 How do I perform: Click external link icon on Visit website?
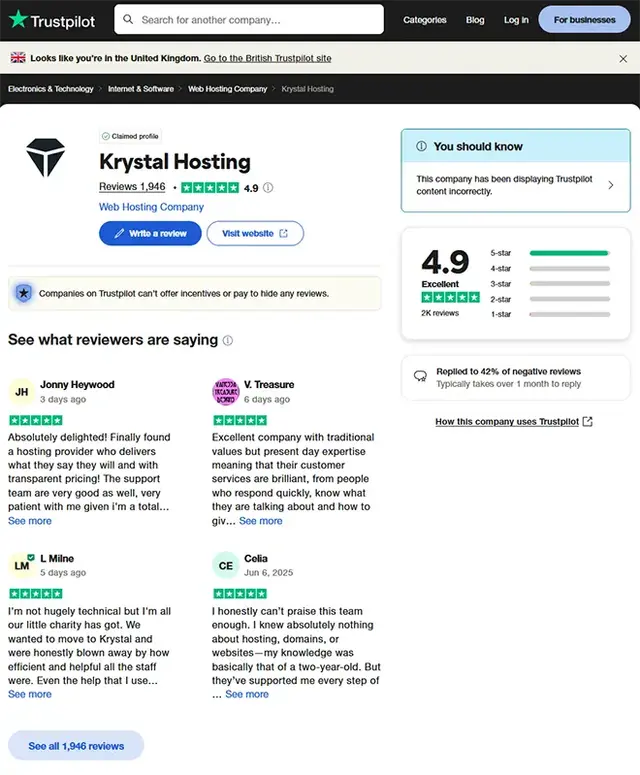tap(283, 233)
